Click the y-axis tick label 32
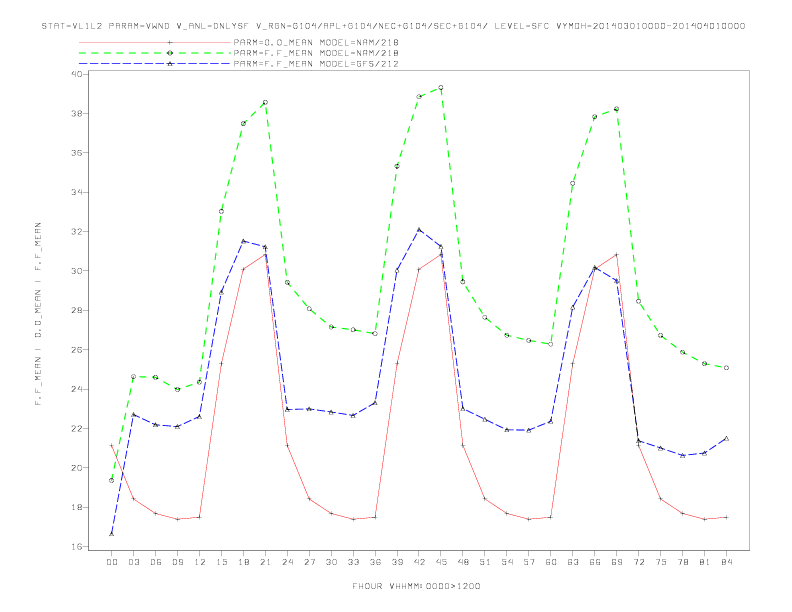This screenshot has height=612, width=792. (x=77, y=231)
